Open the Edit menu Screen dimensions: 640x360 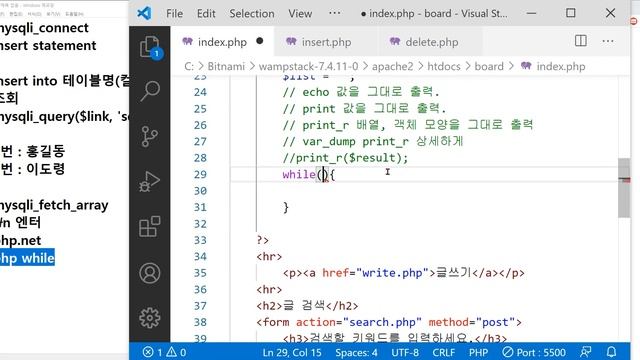click(206, 13)
